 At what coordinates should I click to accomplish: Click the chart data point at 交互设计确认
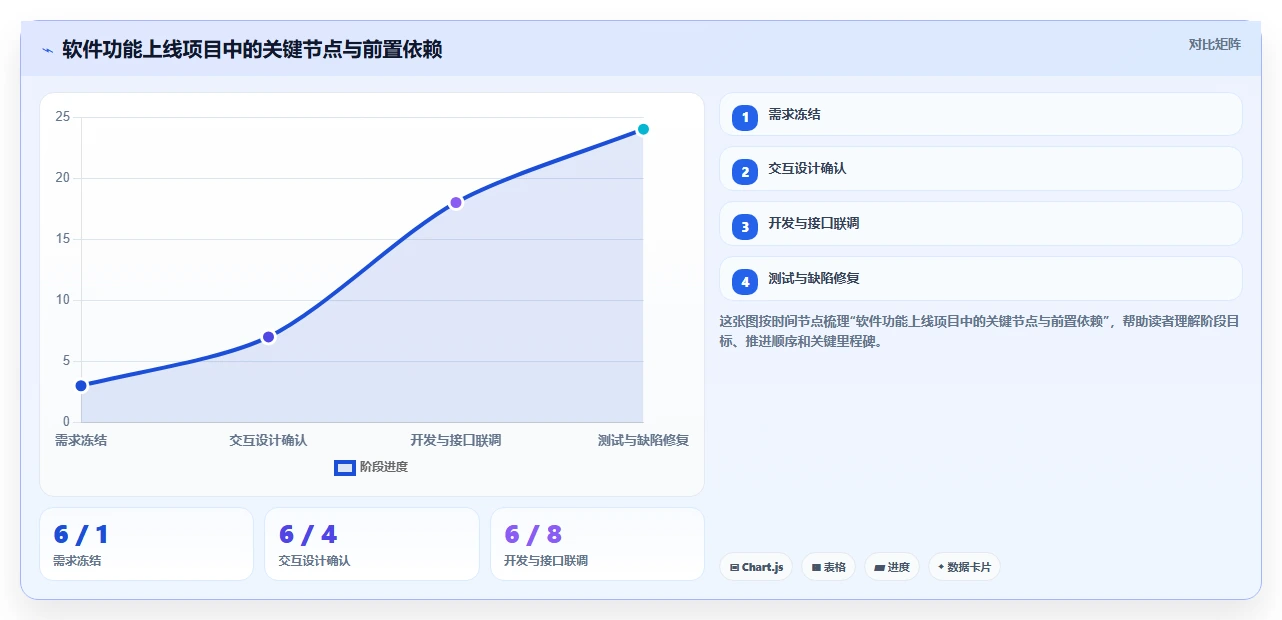coord(268,337)
